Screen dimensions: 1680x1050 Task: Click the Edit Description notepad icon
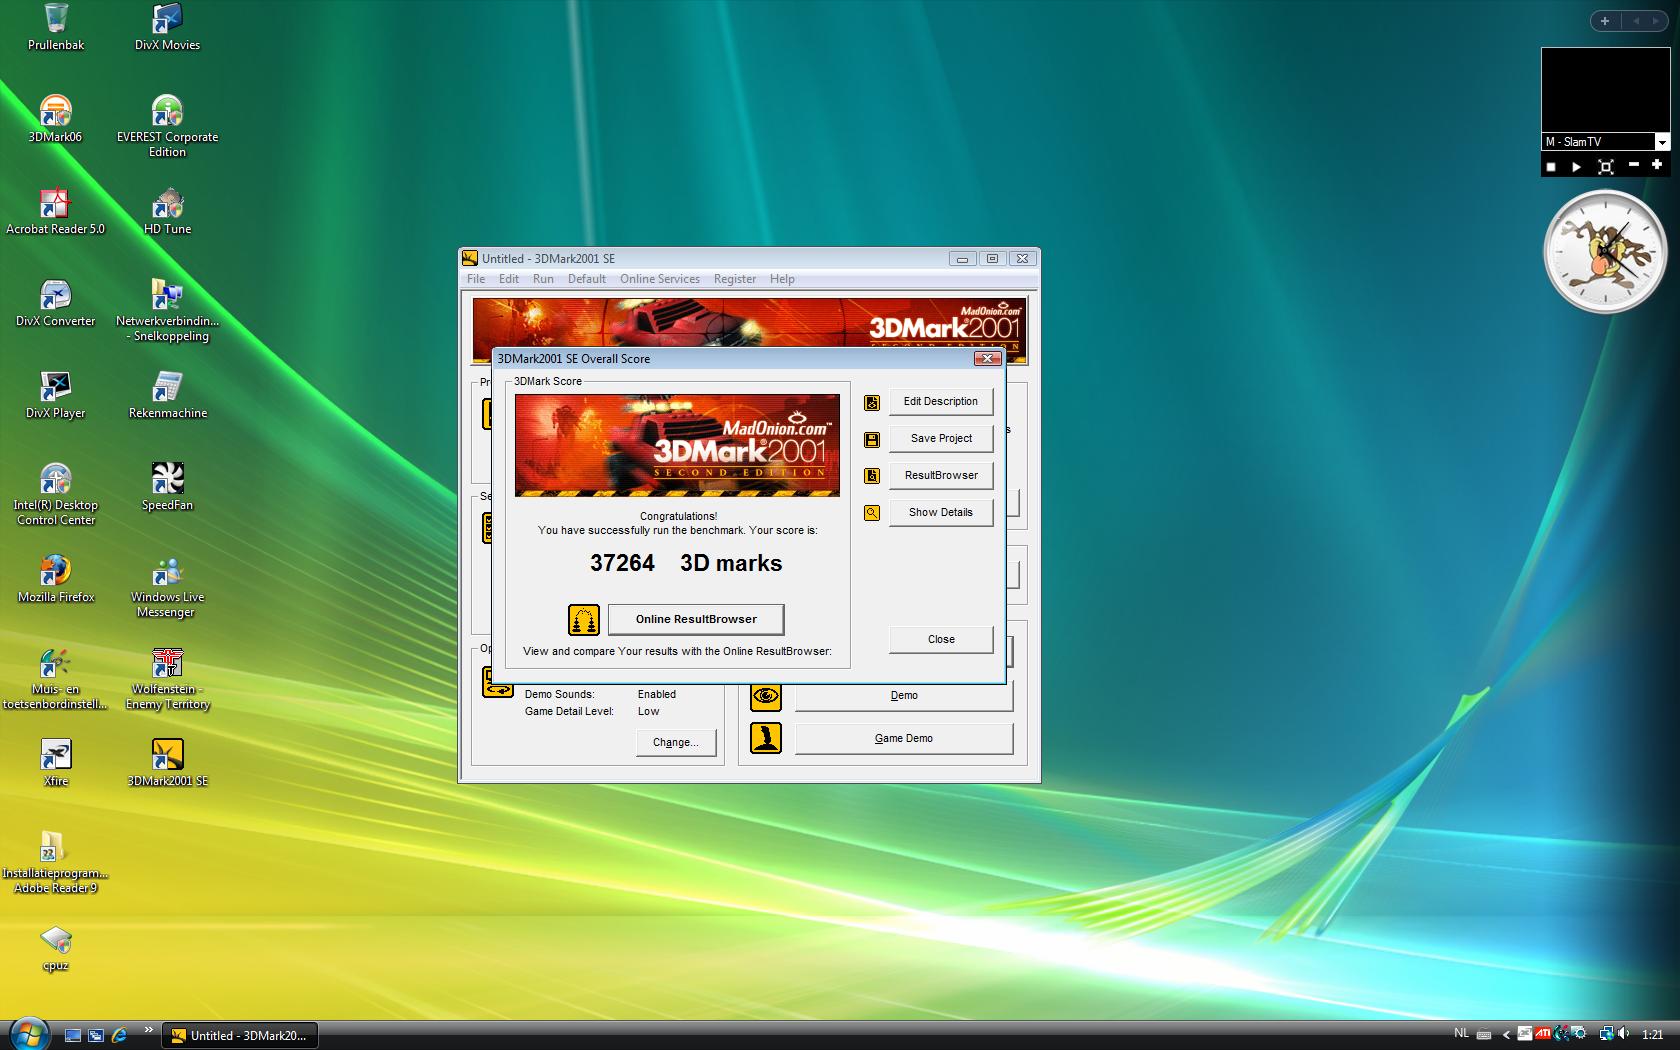tap(872, 402)
